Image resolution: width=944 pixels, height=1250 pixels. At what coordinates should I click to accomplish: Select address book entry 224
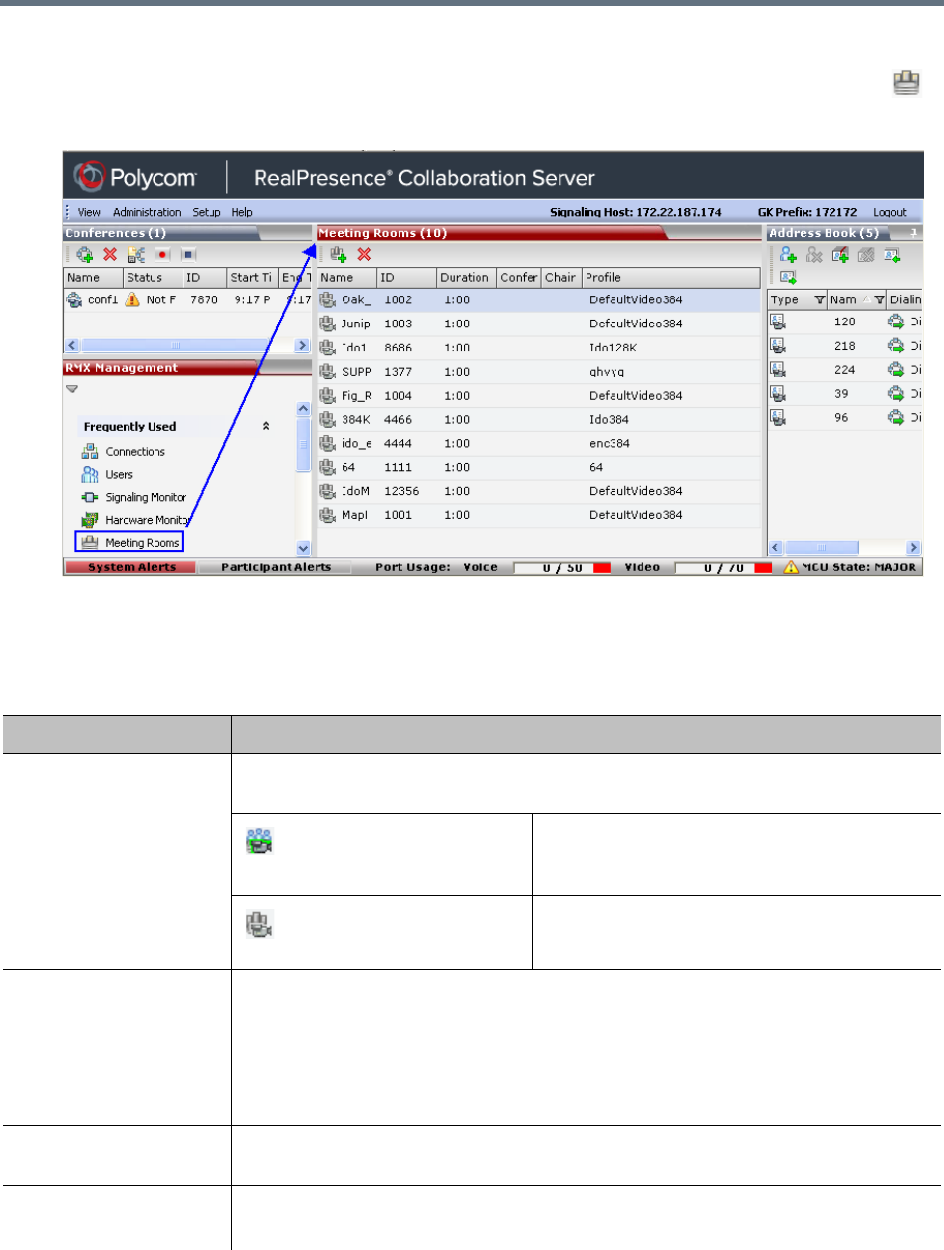(x=844, y=370)
